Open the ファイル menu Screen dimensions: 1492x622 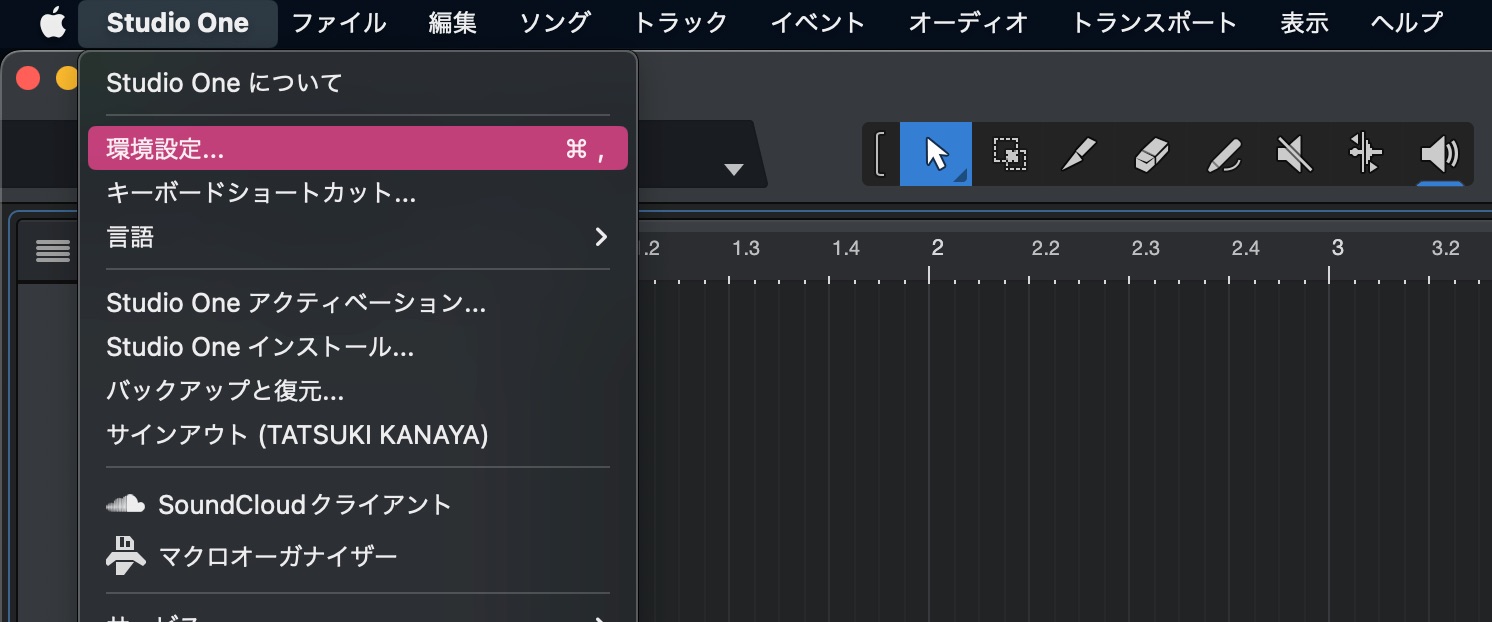[x=339, y=22]
